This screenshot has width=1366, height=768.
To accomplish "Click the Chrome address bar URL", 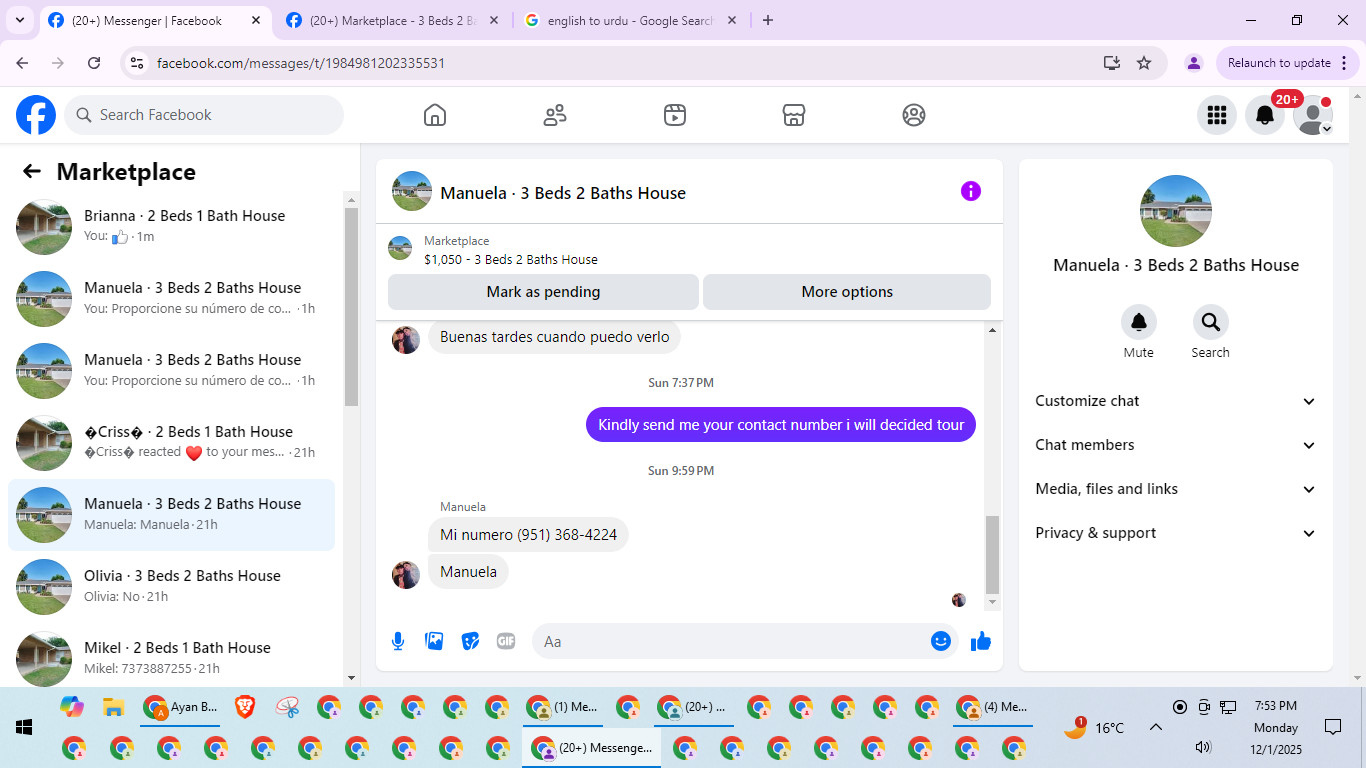I will coord(301,63).
